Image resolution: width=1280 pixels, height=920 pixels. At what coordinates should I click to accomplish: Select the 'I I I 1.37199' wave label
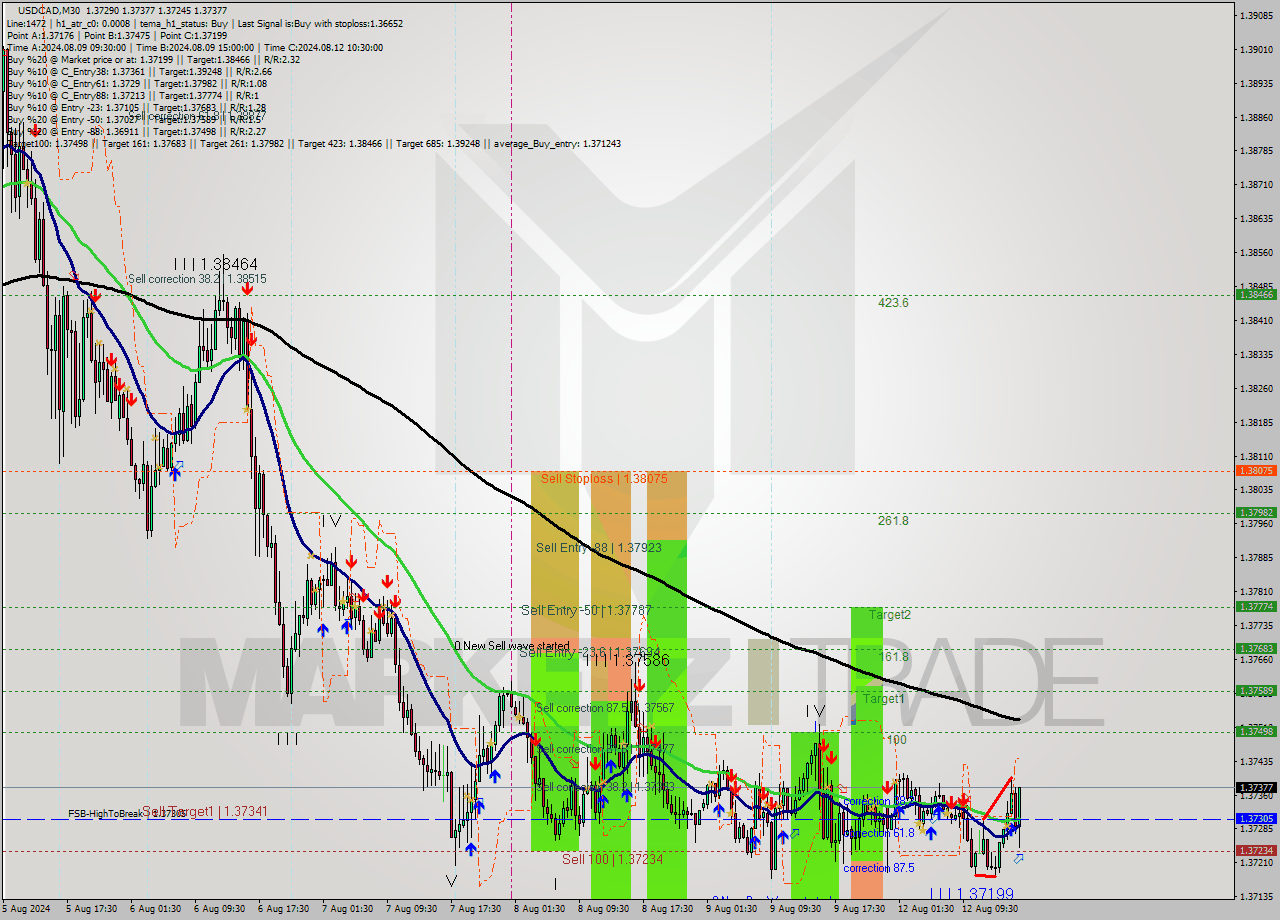972,893
